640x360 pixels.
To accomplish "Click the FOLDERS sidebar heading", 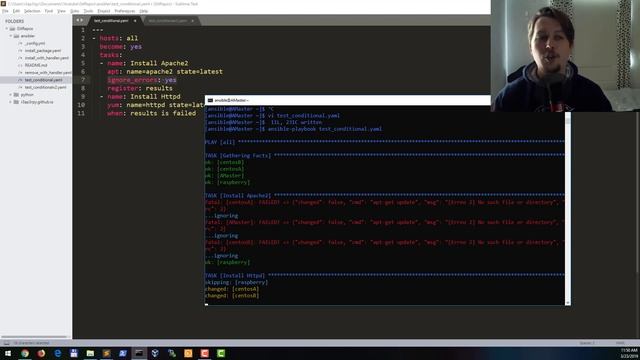I will [15, 21].
